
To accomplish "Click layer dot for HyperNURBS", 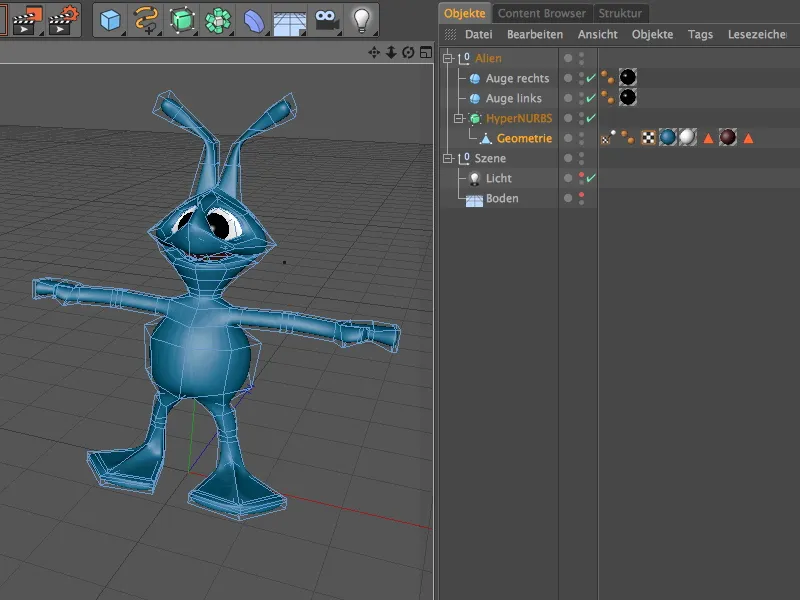I will tap(568, 118).
